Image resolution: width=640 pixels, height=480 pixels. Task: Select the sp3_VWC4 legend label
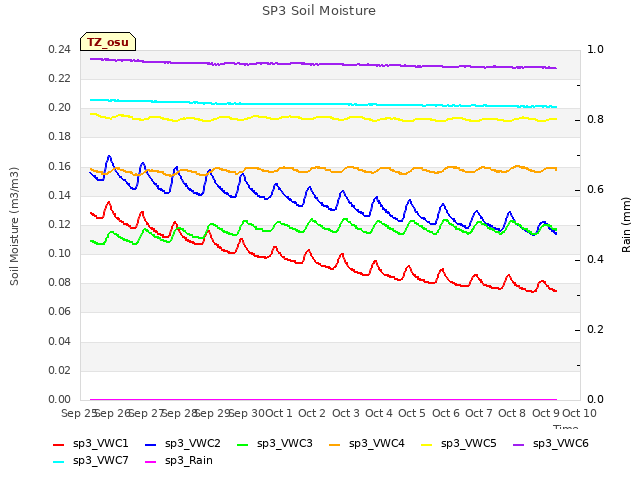pyautogui.click(x=376, y=444)
